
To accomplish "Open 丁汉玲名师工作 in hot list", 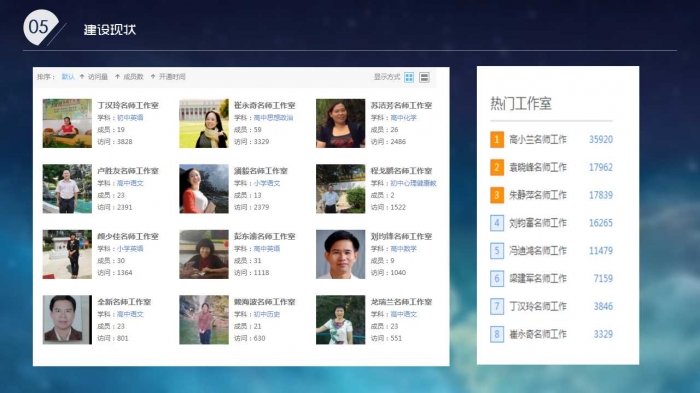I will (538, 306).
